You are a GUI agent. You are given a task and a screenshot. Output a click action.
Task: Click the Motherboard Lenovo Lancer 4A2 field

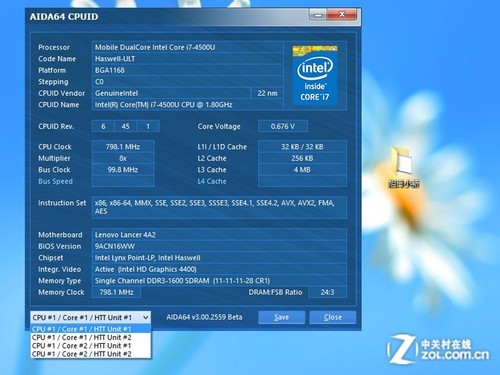pos(219,235)
